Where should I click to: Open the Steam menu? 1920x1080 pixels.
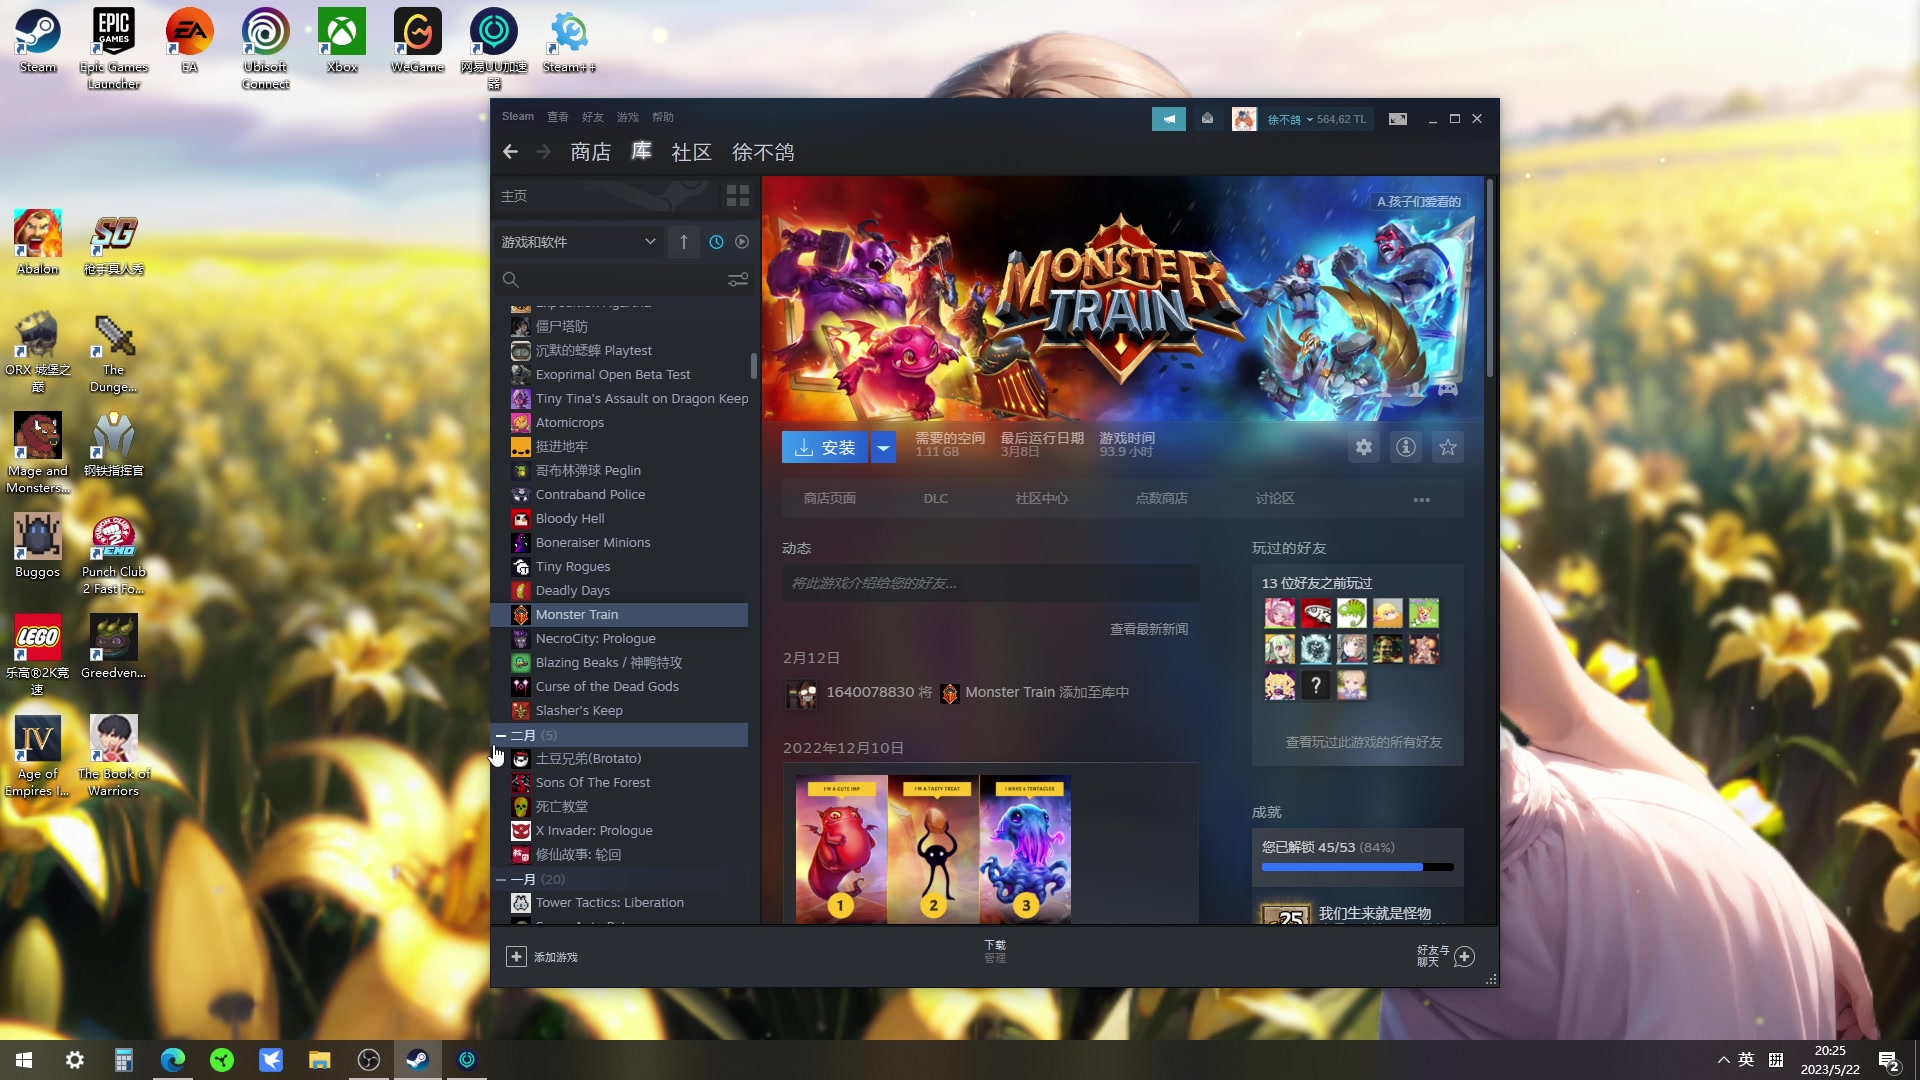pyautogui.click(x=518, y=117)
